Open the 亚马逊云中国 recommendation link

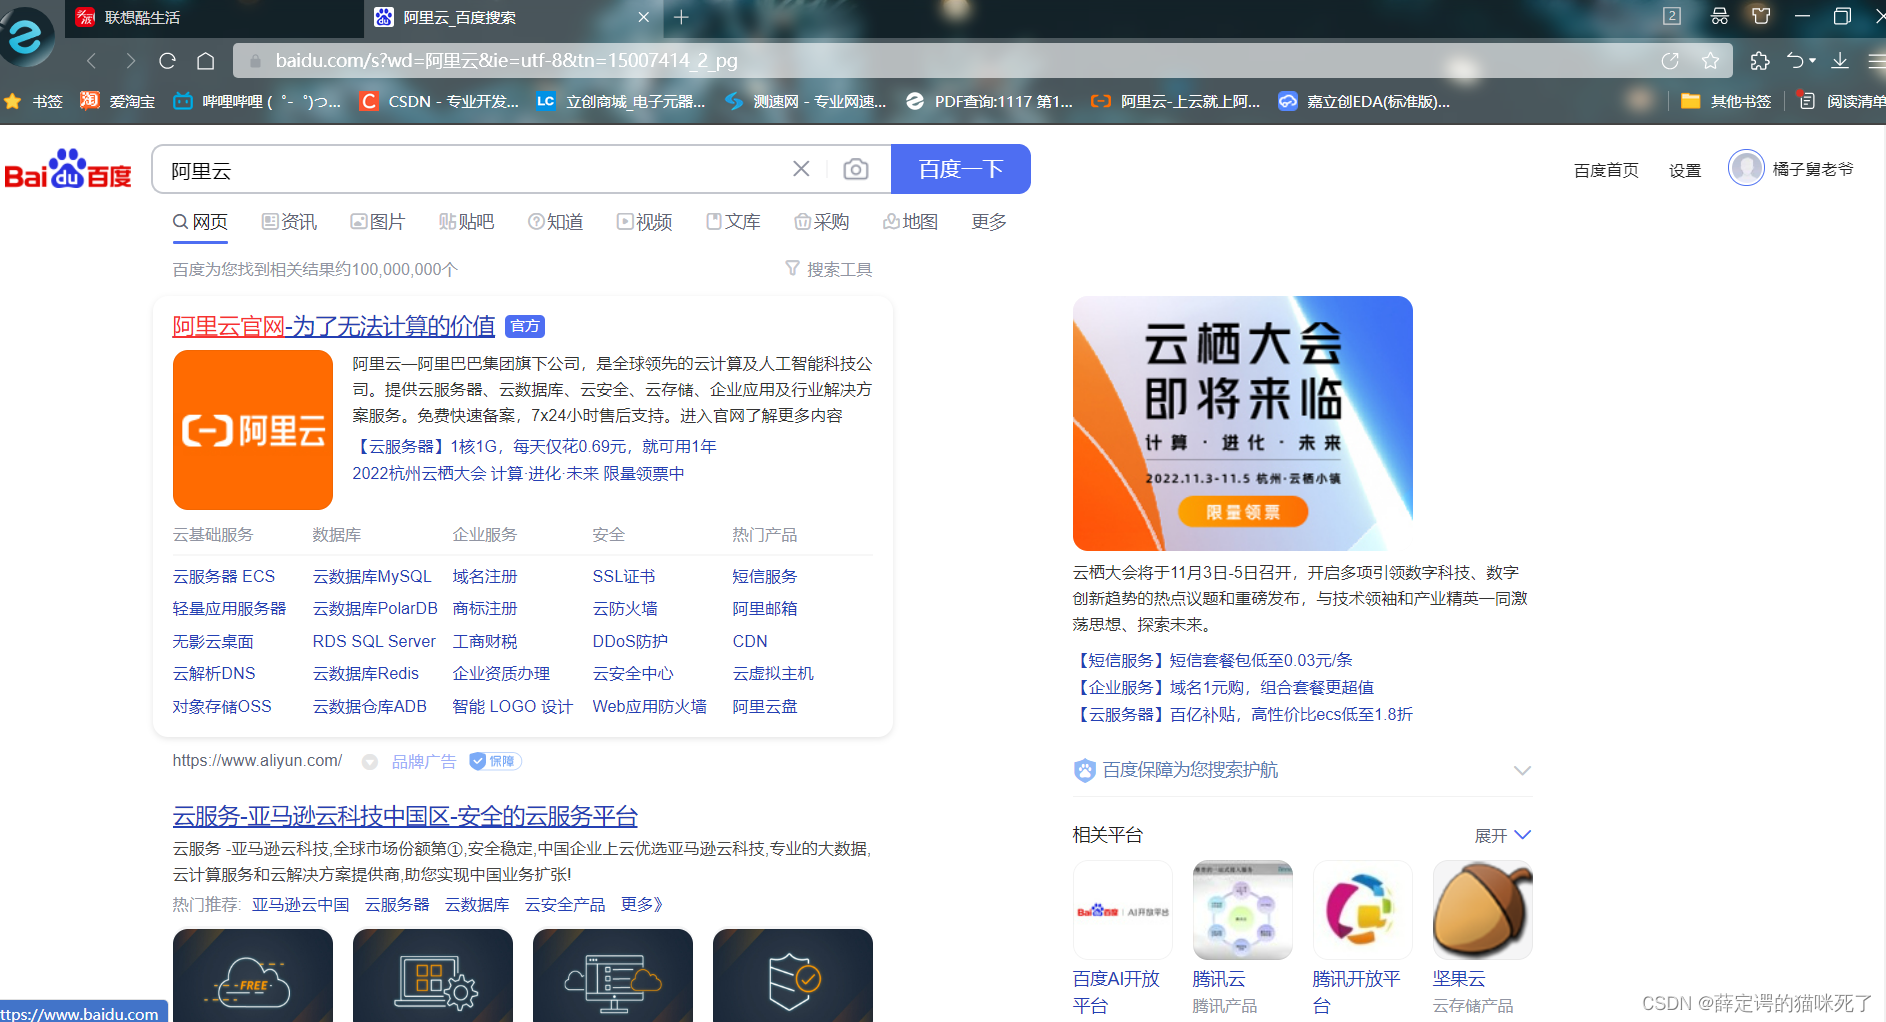coord(300,904)
